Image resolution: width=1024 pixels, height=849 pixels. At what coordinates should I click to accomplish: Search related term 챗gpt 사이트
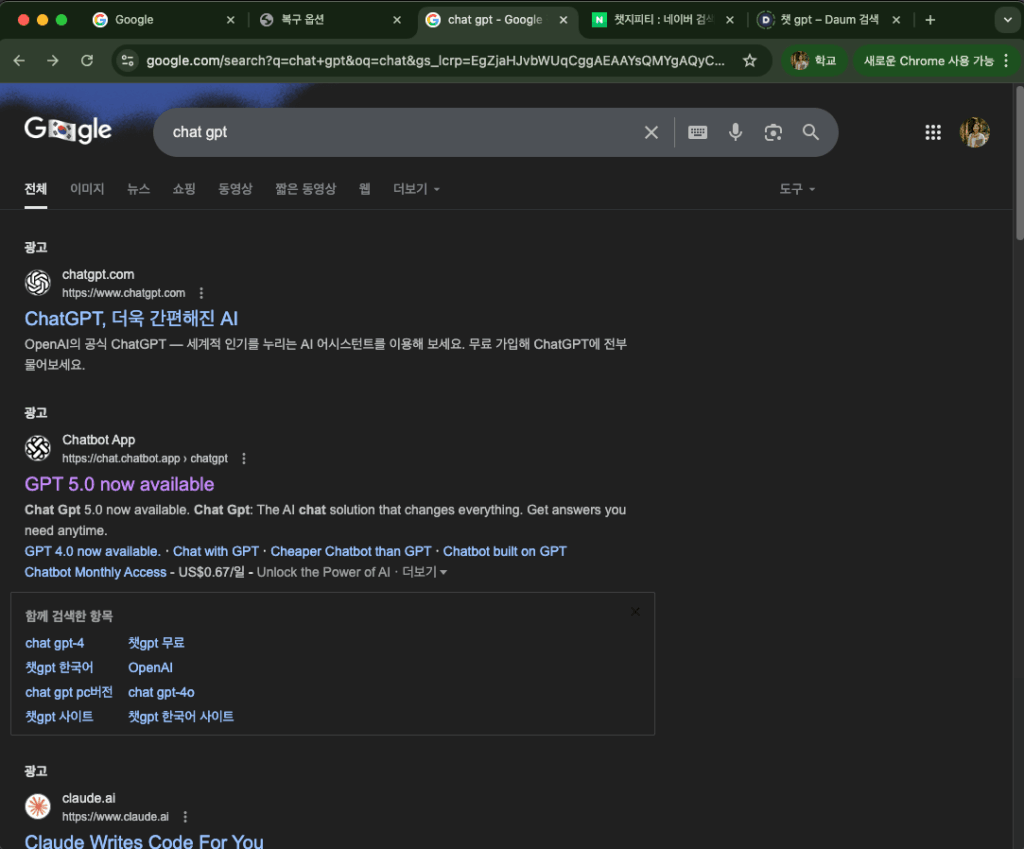point(59,716)
